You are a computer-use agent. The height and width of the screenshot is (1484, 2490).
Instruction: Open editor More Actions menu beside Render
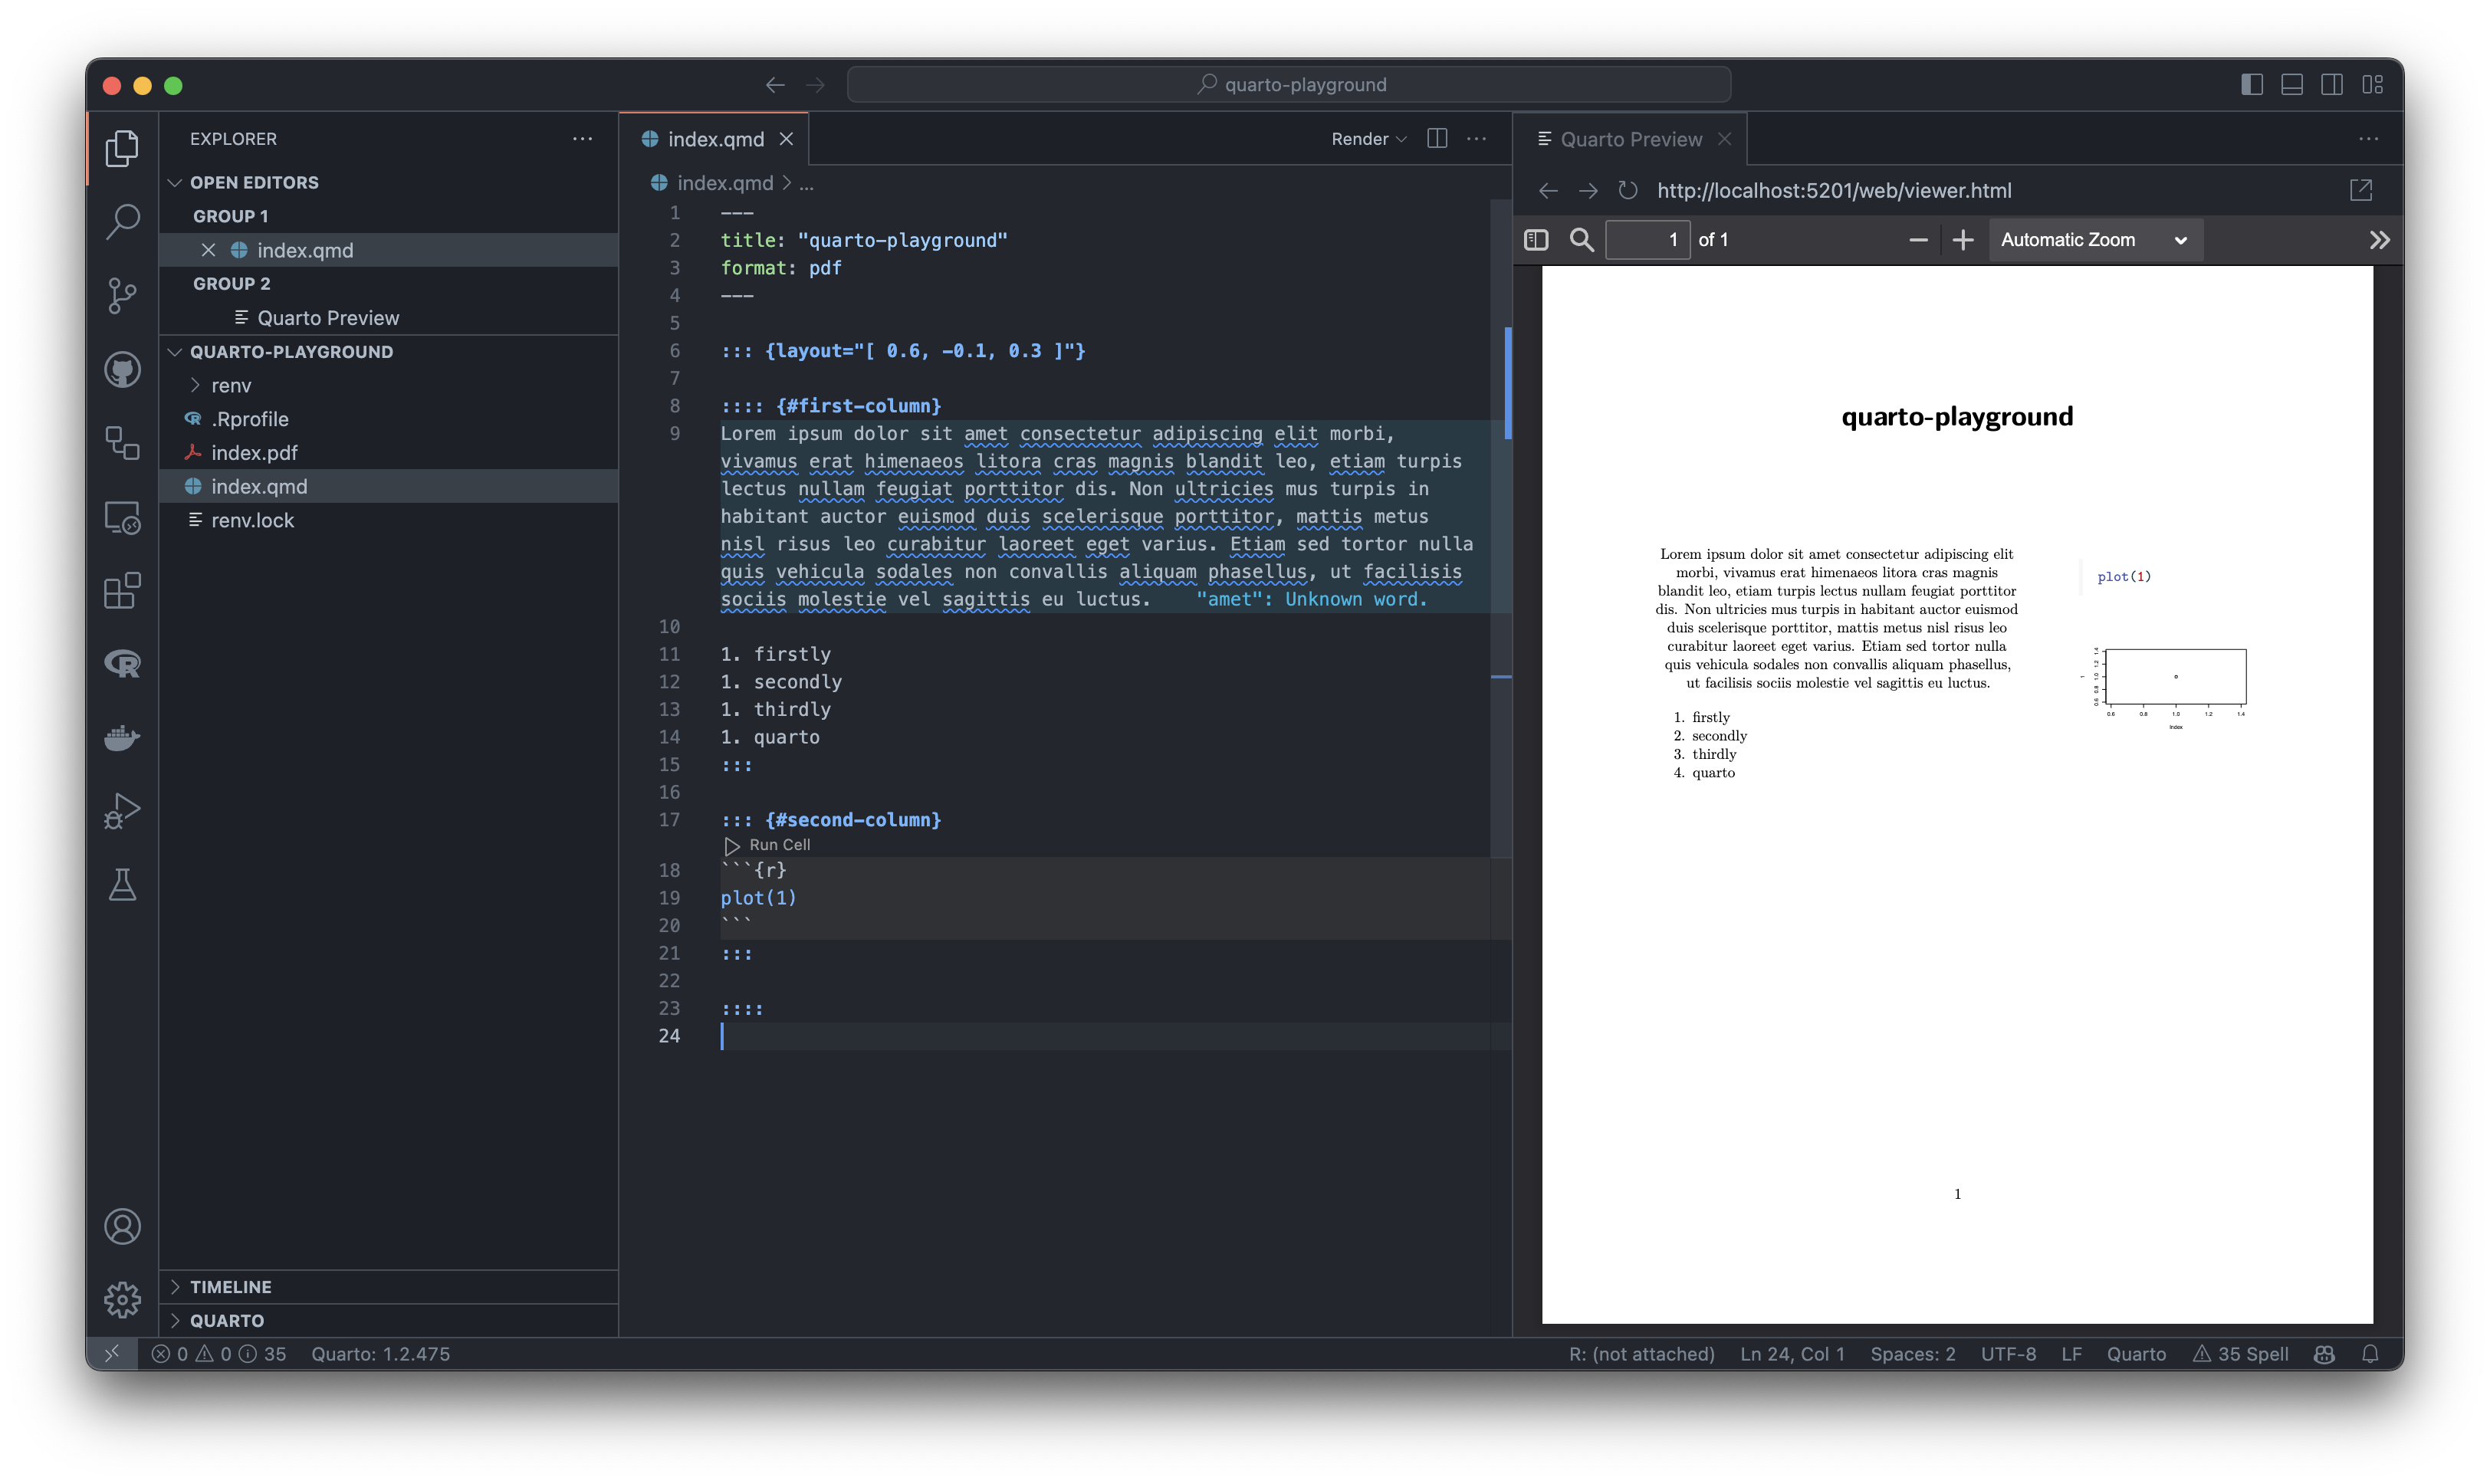tap(1477, 139)
